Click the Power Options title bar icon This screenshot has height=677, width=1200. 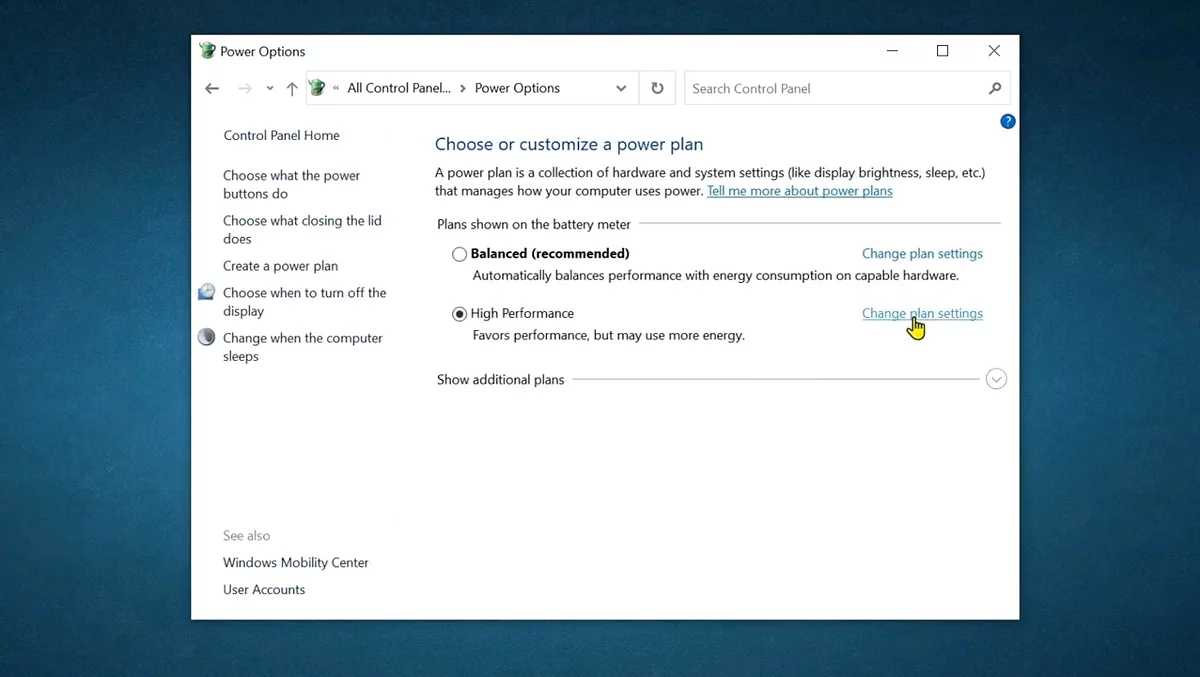(207, 51)
